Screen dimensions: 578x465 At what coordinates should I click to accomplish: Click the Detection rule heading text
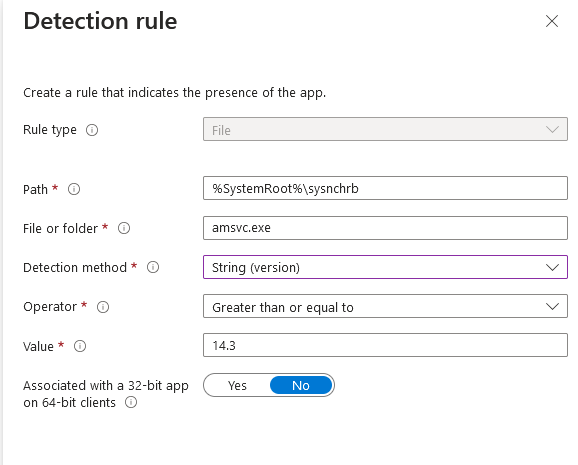tap(100, 21)
